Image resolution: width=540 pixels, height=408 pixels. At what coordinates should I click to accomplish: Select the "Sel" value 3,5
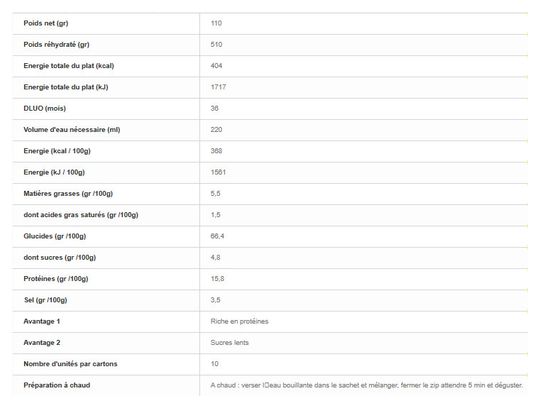tap(215, 300)
